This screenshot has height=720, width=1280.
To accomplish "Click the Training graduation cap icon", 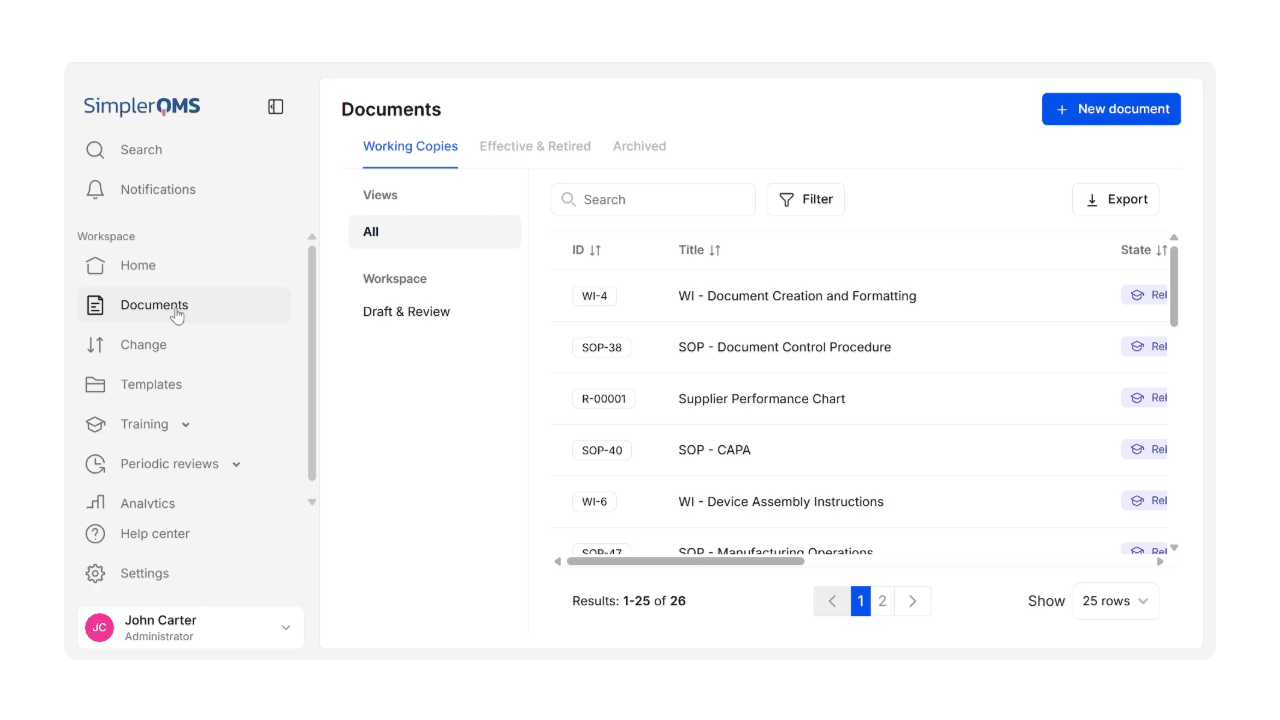I will coord(95,424).
